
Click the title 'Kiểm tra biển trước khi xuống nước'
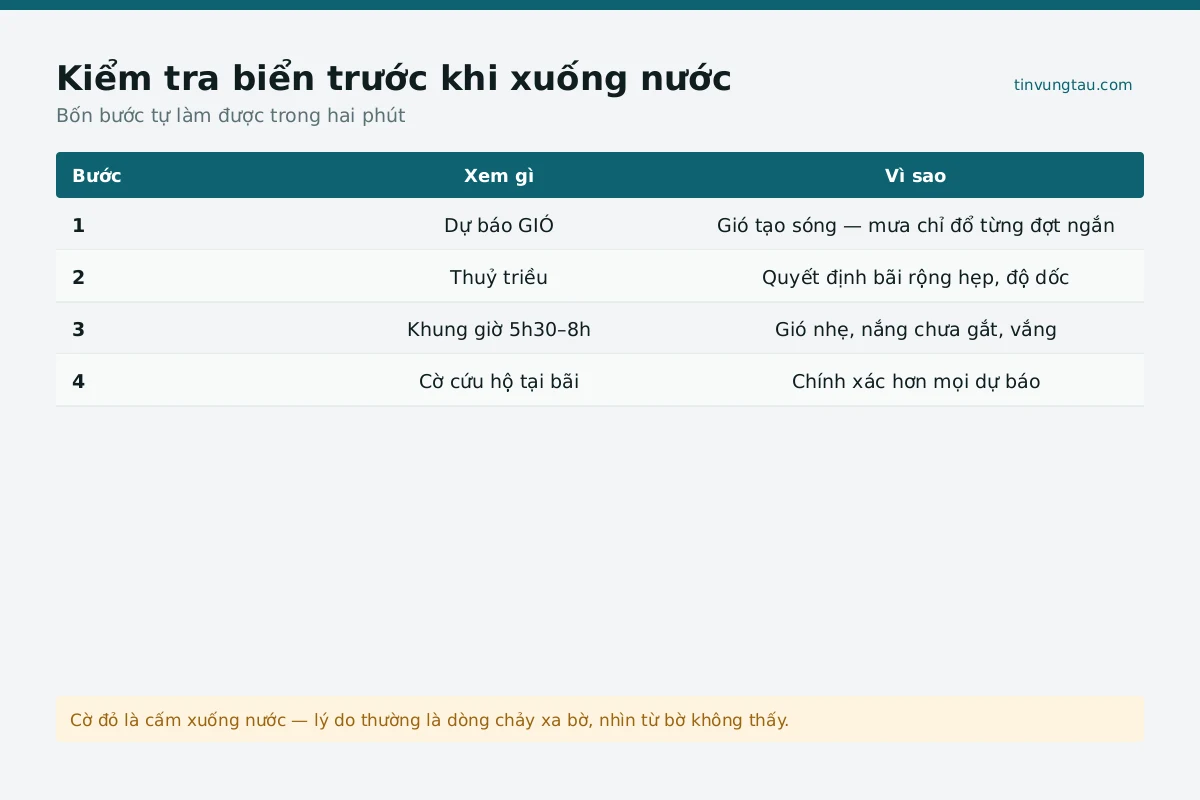(x=394, y=78)
